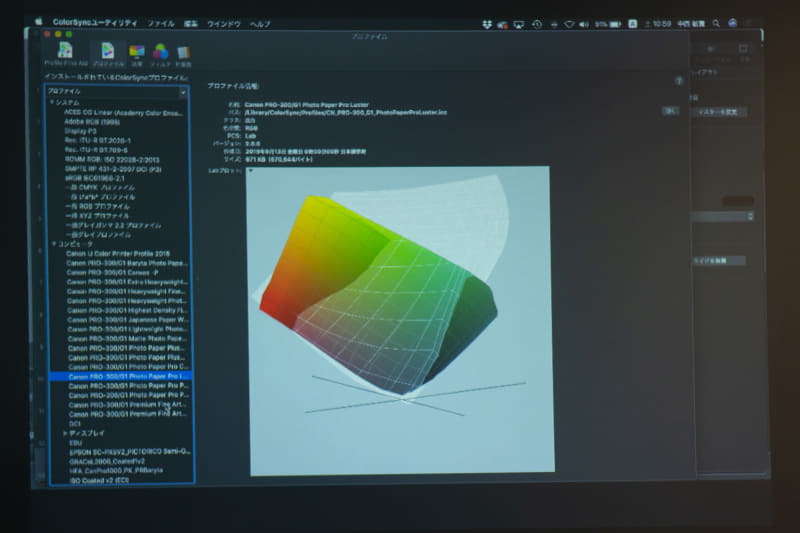Click the lower gray button in background window
800x533 pixels.
tap(718, 261)
